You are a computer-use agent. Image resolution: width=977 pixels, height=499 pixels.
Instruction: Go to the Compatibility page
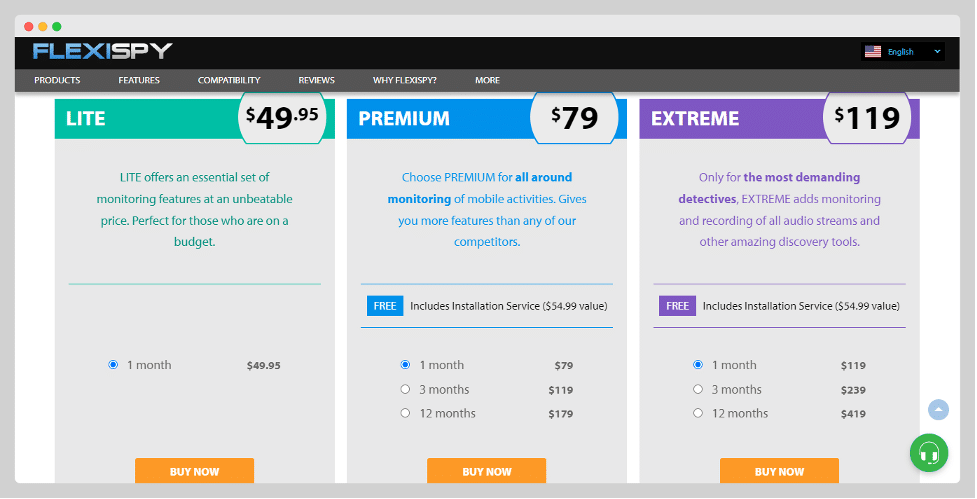click(229, 80)
